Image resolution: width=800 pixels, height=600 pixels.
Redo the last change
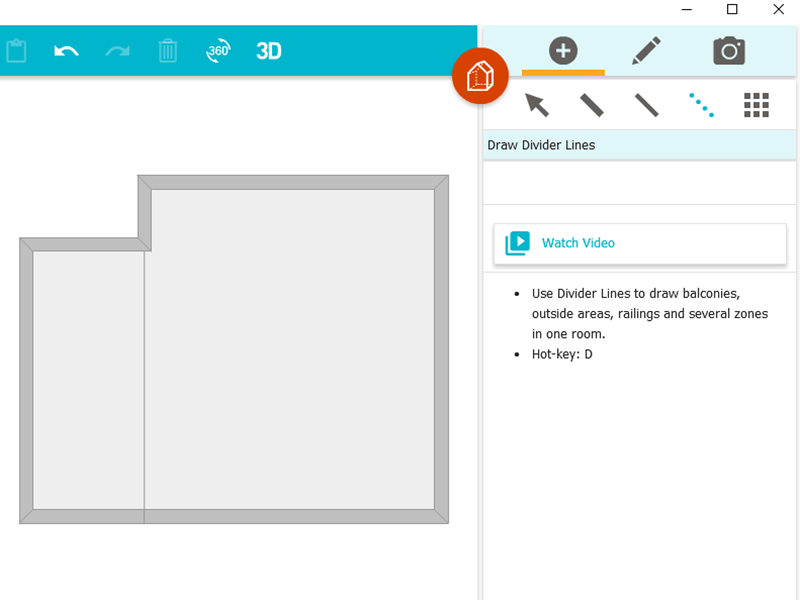pos(116,51)
